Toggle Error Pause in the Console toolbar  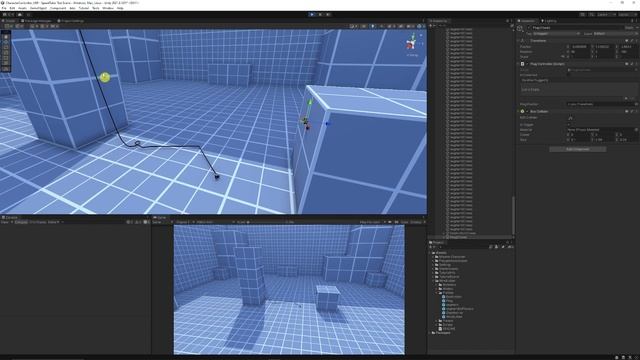pyautogui.click(x=38, y=222)
